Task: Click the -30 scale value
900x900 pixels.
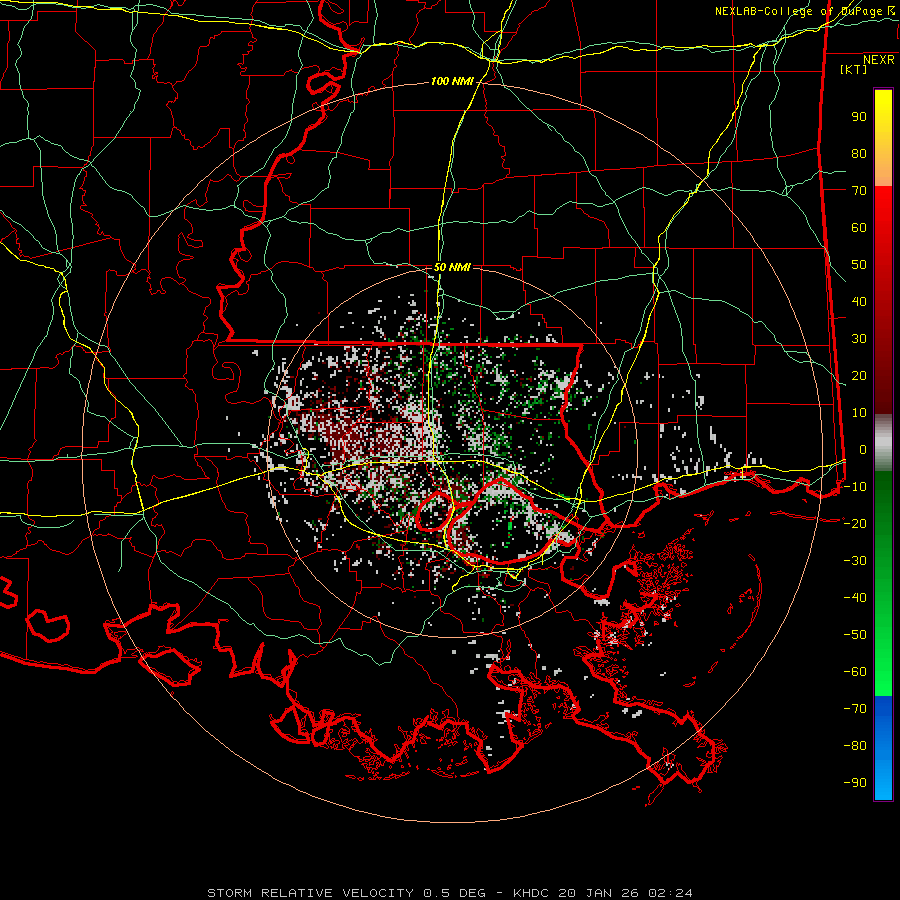Action: 855,561
